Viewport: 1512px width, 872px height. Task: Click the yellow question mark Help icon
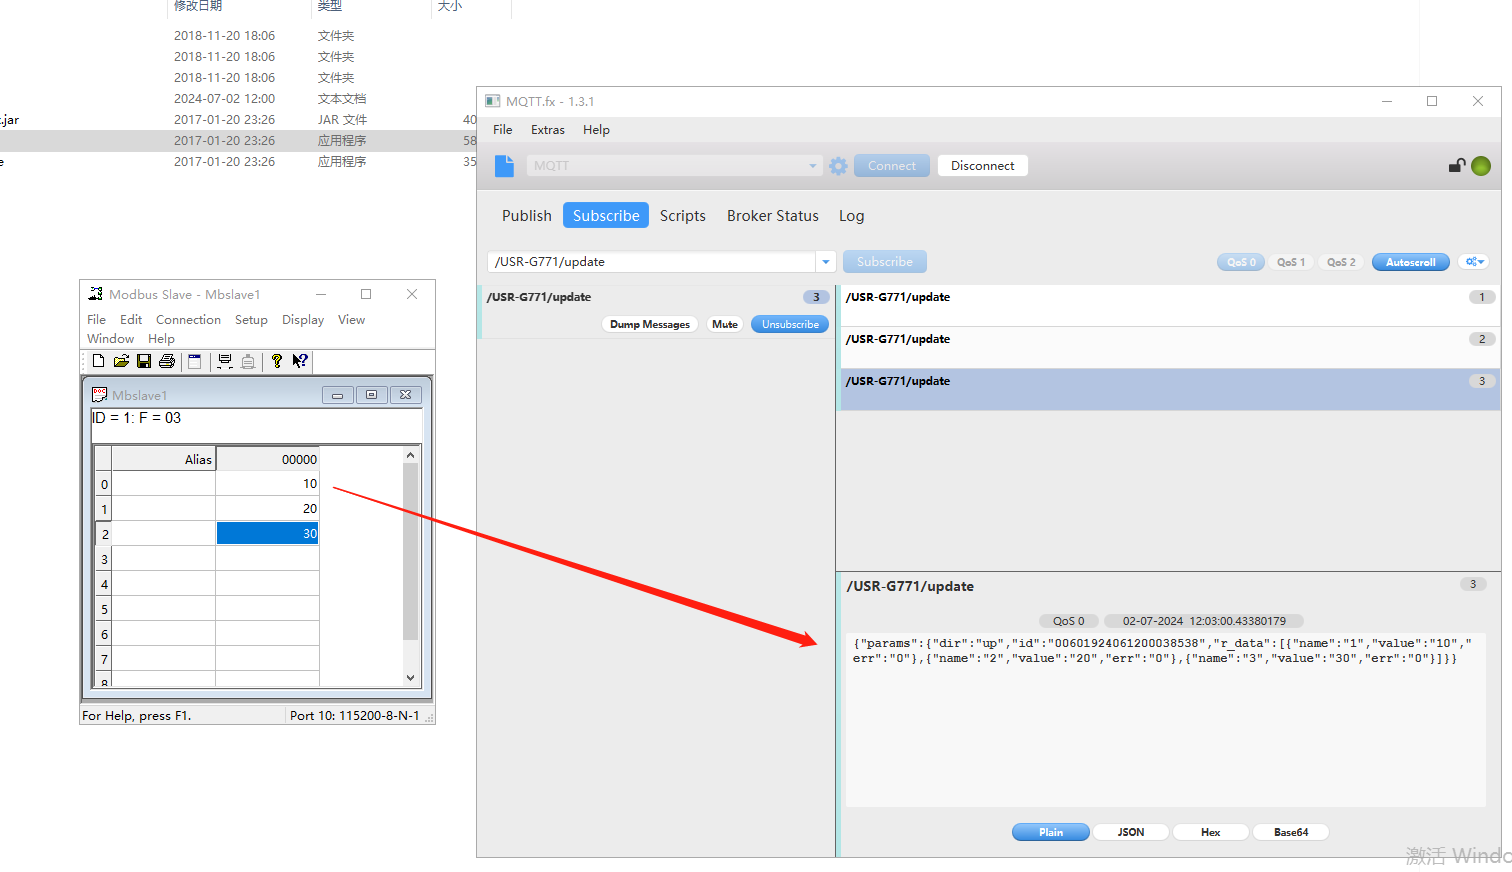pyautogui.click(x=277, y=361)
